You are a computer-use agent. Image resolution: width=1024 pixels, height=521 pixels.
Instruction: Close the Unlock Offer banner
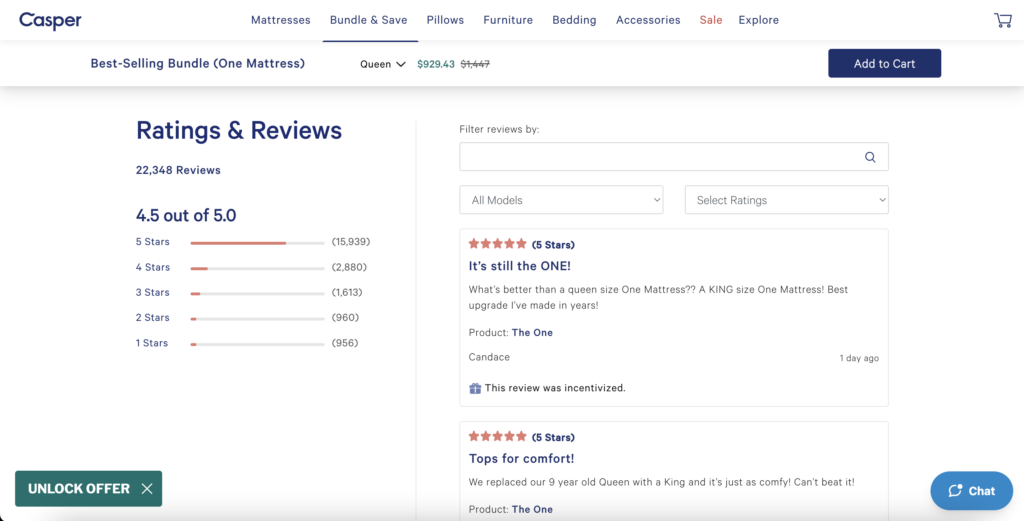(x=147, y=489)
